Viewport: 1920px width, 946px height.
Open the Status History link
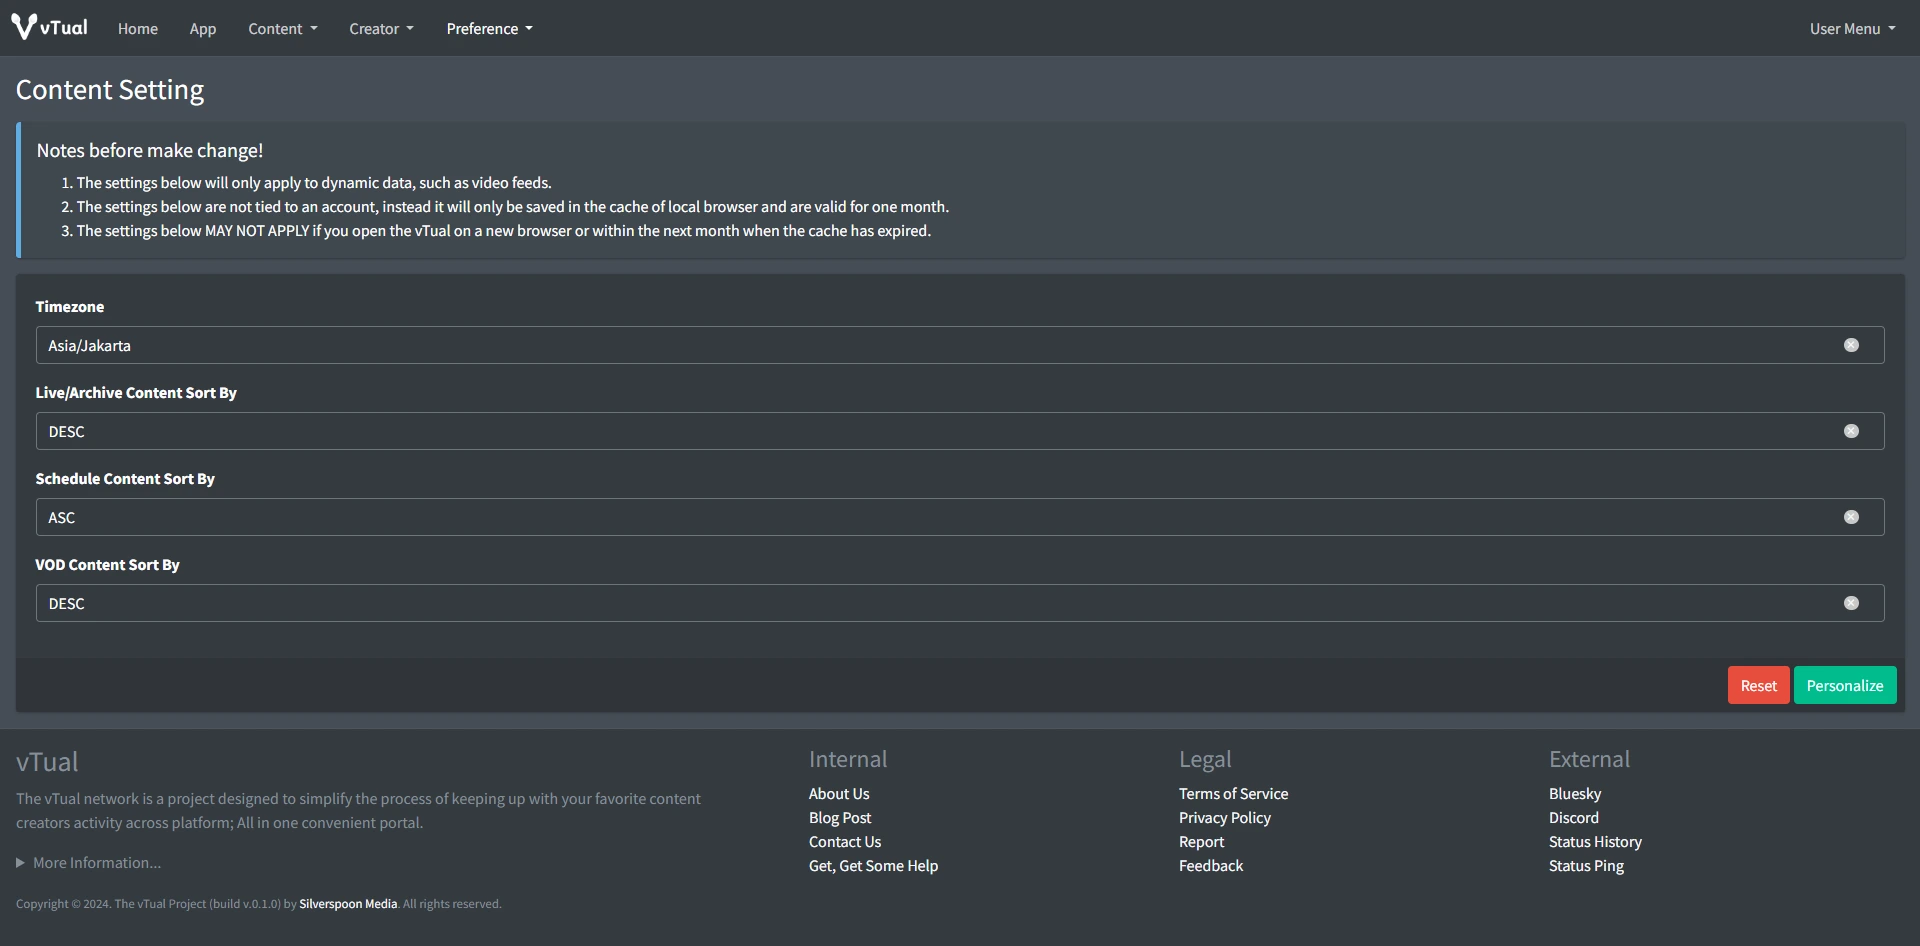[1595, 841]
